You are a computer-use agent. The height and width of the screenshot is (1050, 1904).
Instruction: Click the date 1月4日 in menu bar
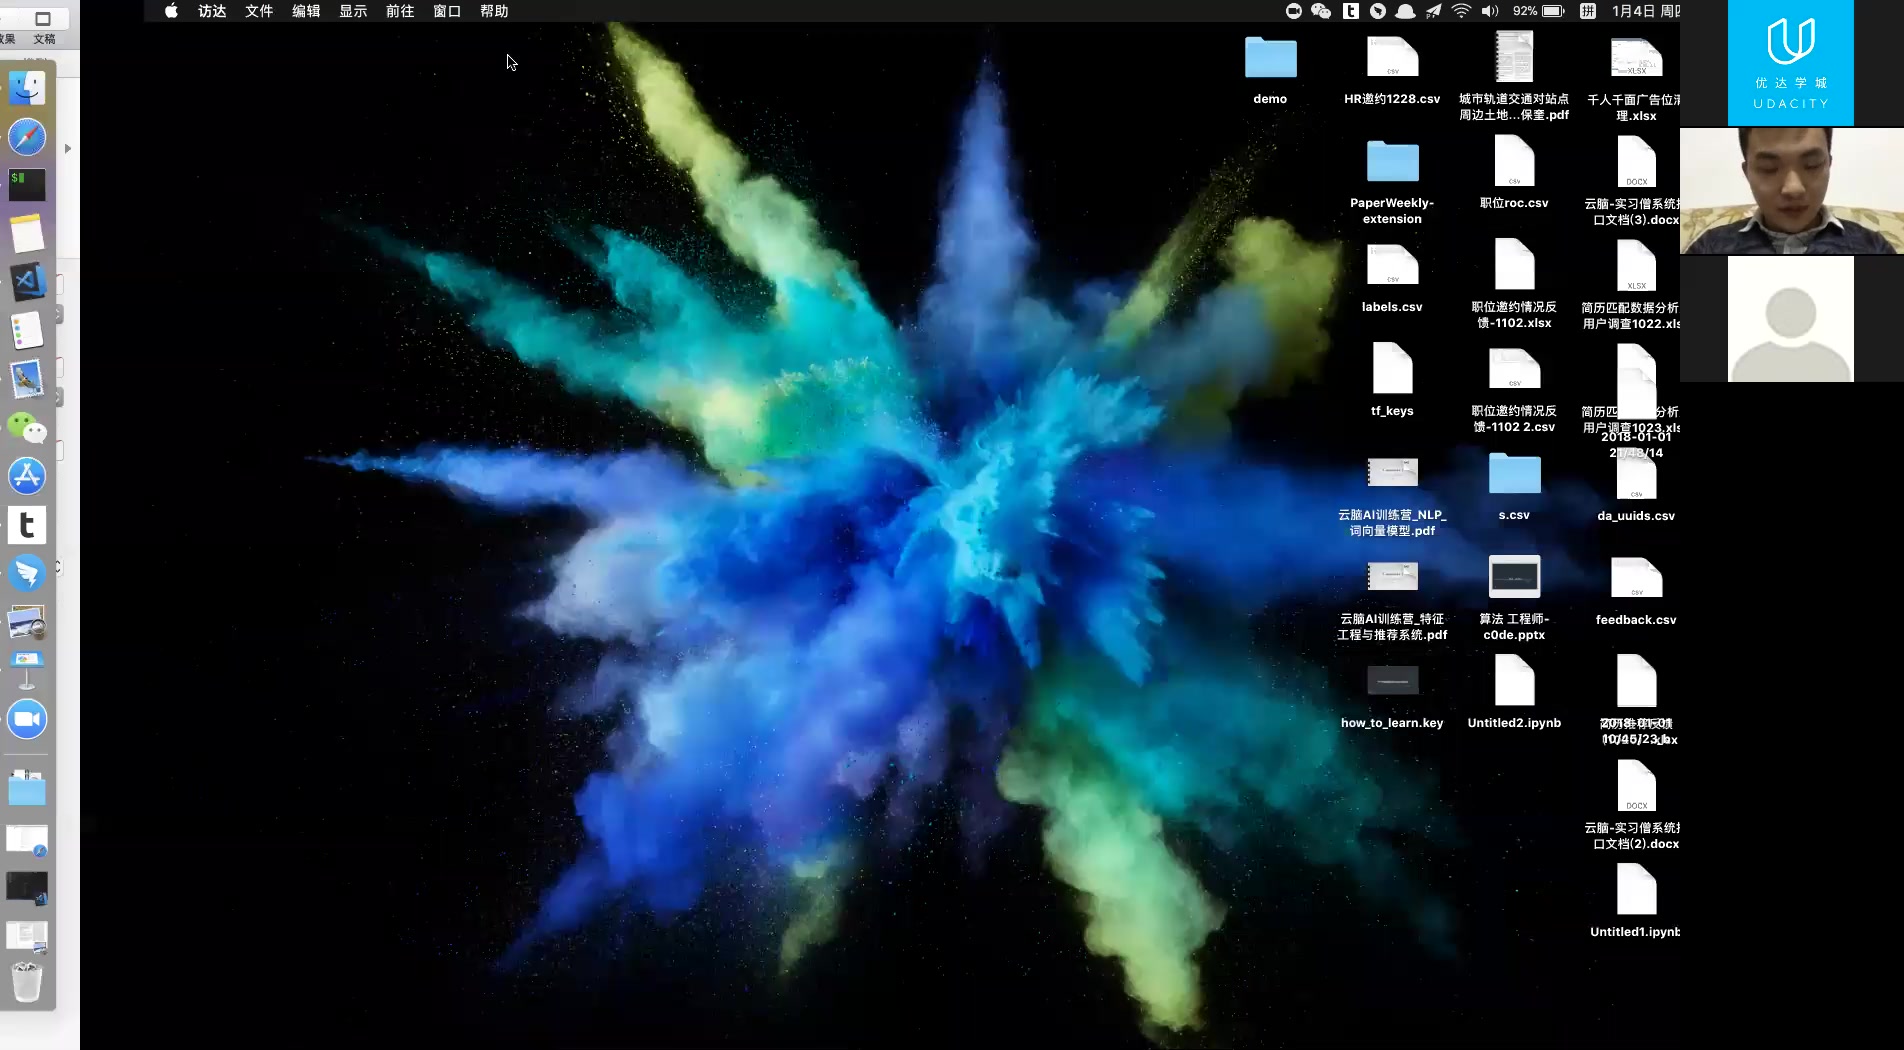coord(1646,11)
